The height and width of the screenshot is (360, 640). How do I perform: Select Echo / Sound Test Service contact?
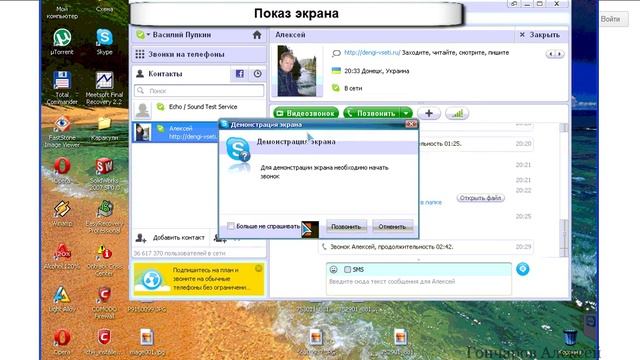click(199, 109)
